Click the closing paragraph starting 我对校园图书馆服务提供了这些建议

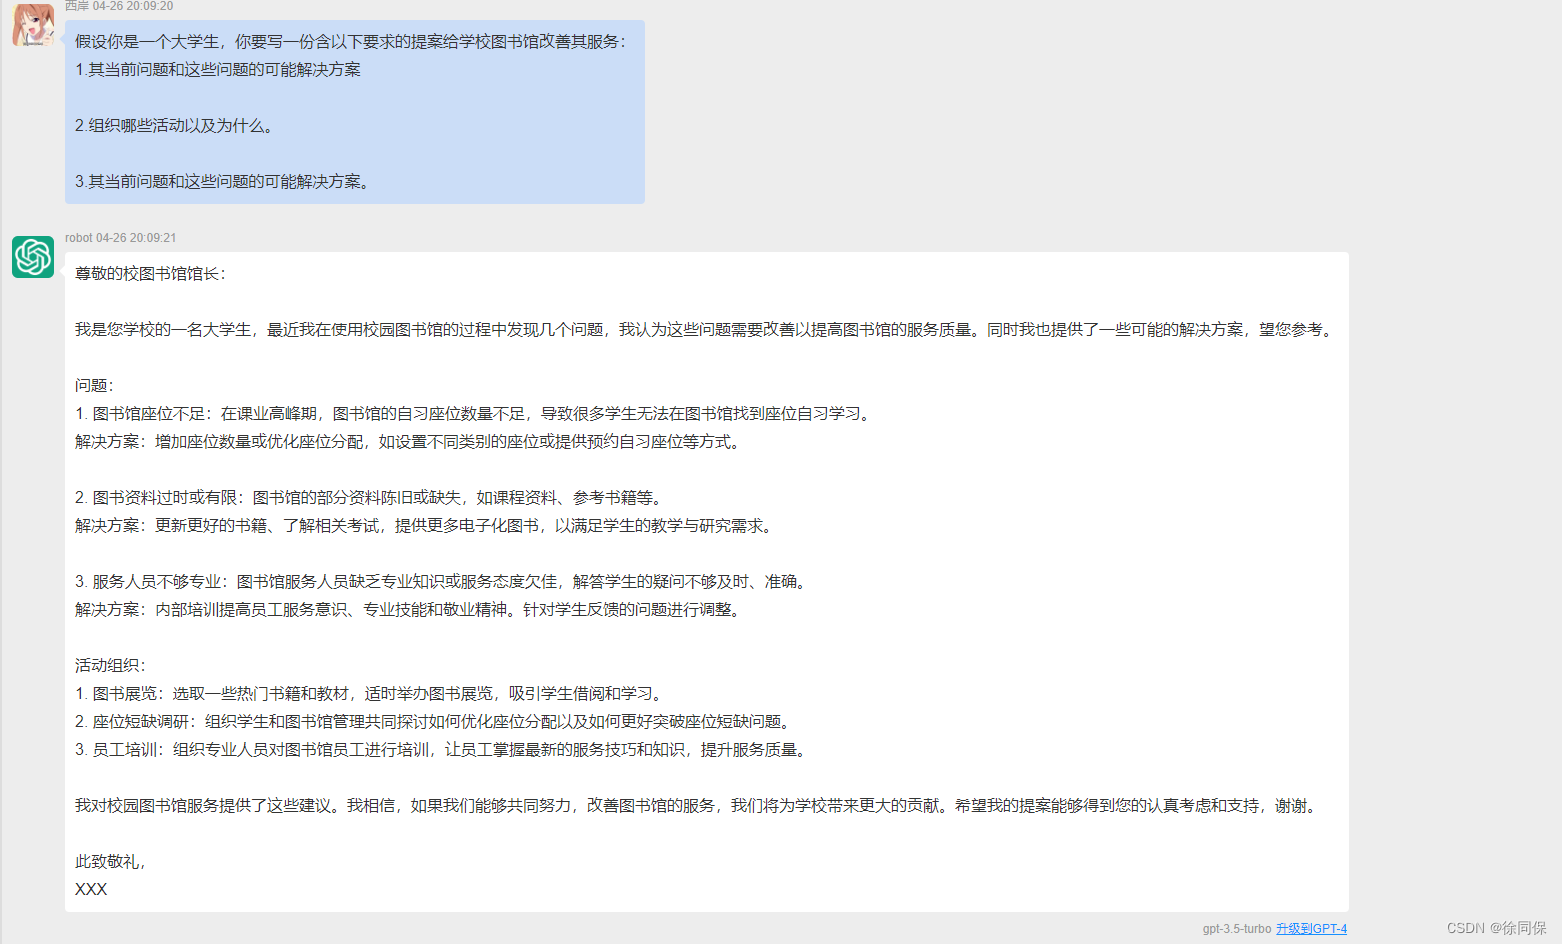tap(698, 806)
